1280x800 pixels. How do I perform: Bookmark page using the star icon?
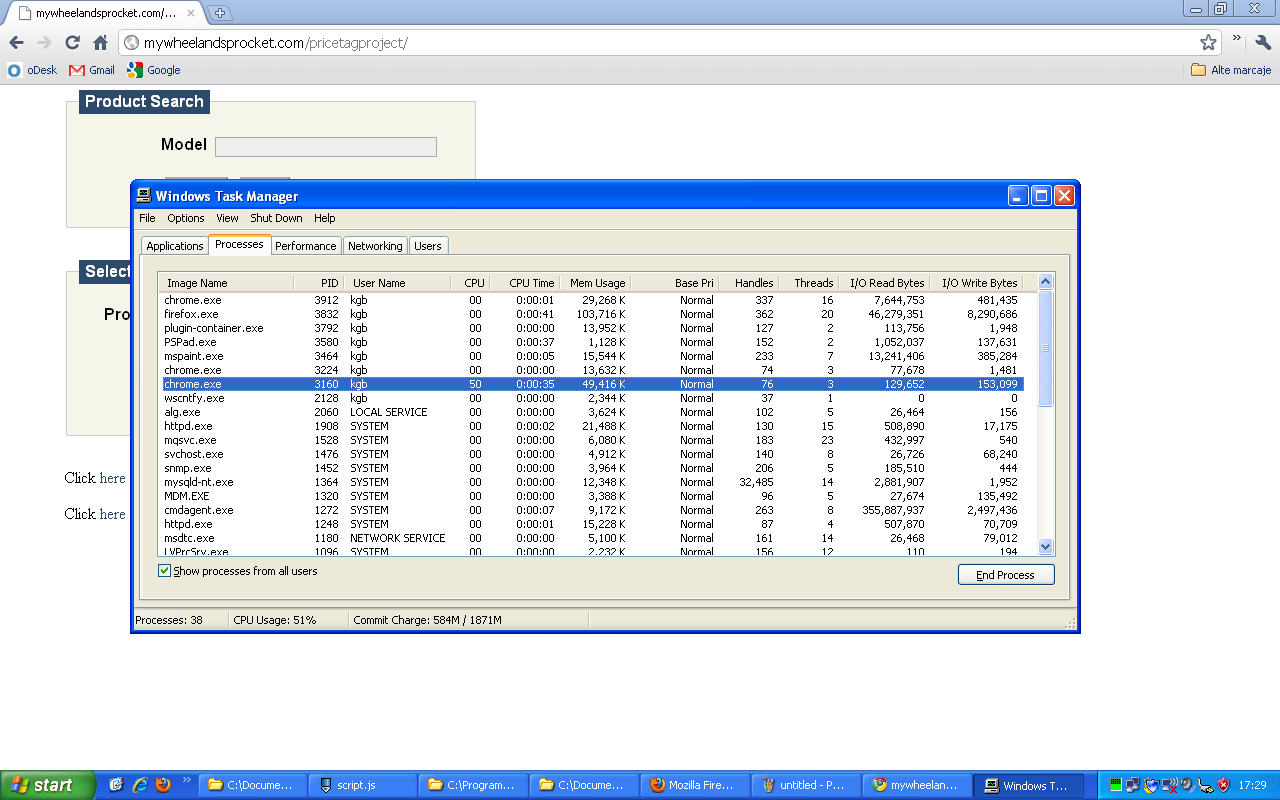point(1208,43)
